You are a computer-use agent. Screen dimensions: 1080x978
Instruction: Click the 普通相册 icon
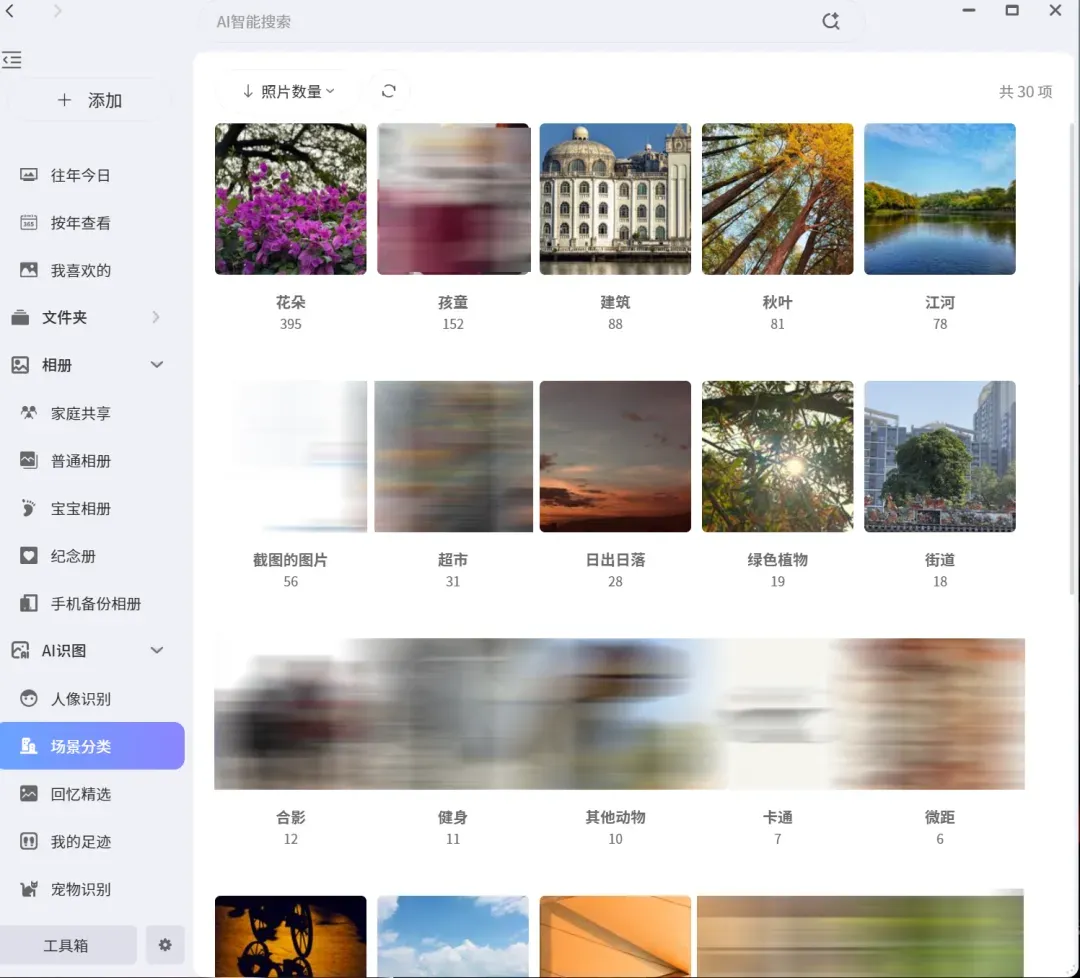click(29, 460)
